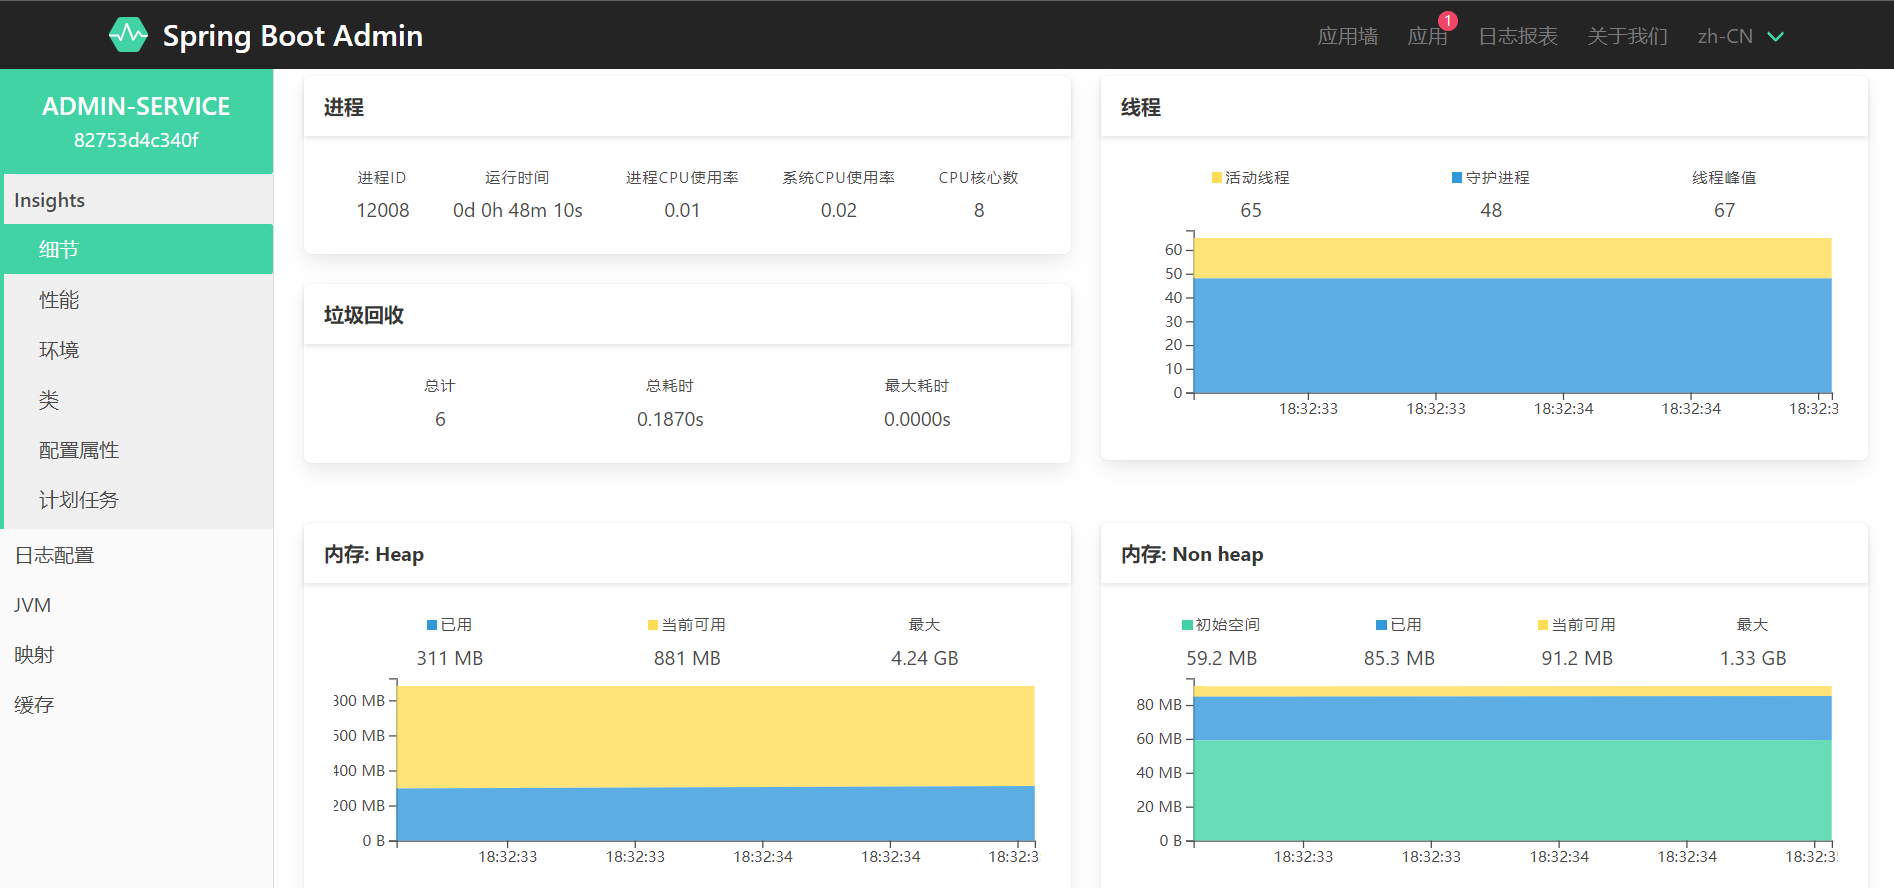Click the yellow 当前可用 Non heap swatch
The width and height of the screenshot is (1894, 888).
pyautogui.click(x=1543, y=625)
